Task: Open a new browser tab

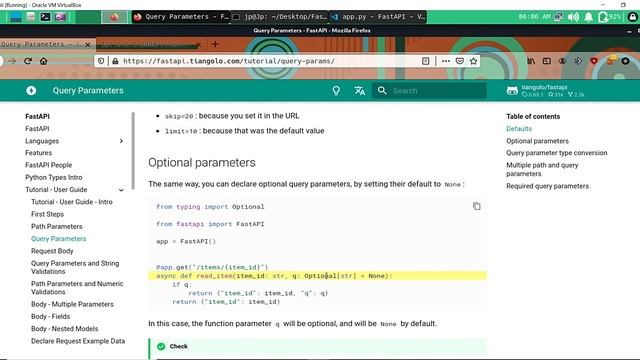Action: pos(215,44)
